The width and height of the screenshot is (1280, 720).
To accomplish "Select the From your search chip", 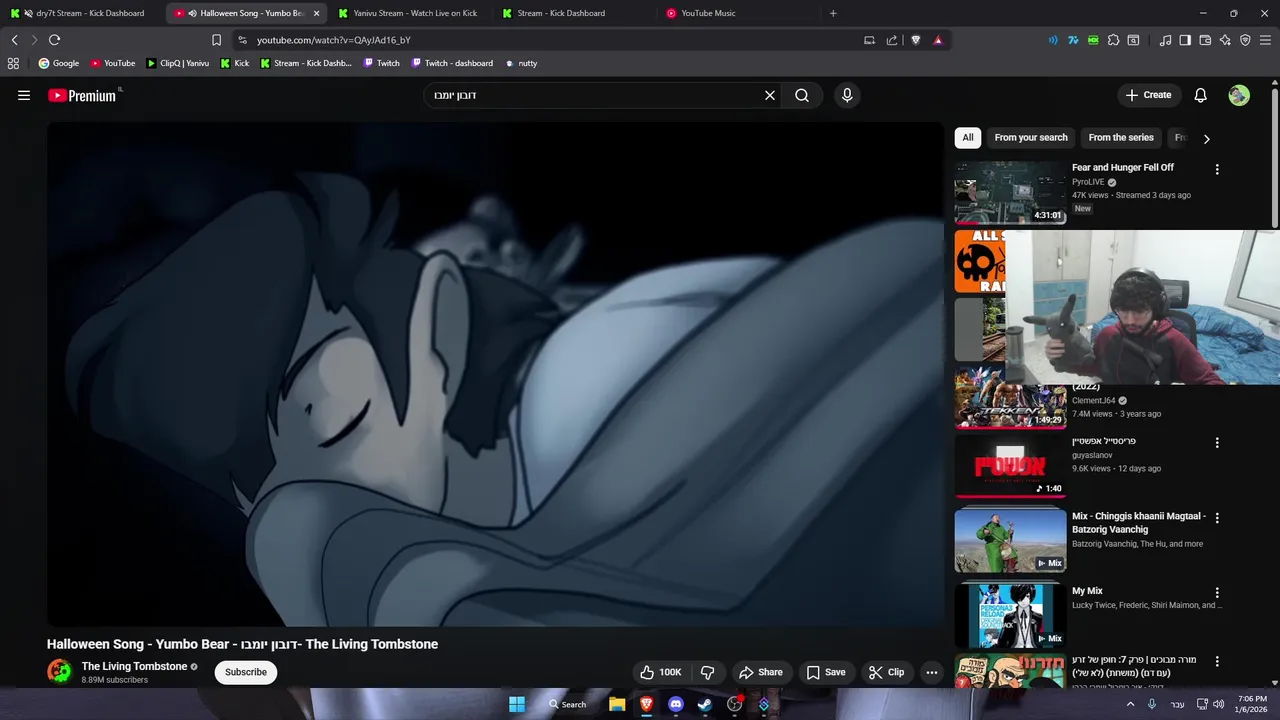I will (x=1031, y=138).
